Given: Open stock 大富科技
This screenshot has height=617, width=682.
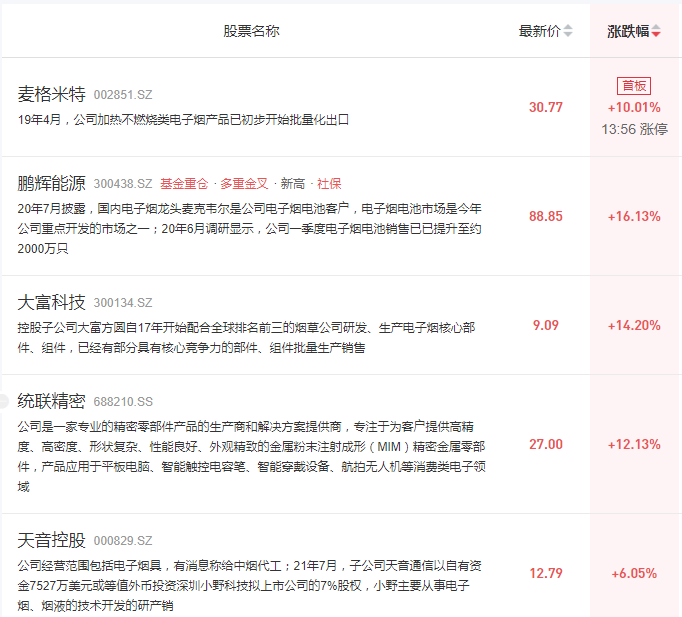Looking at the screenshot, I should 51,302.
